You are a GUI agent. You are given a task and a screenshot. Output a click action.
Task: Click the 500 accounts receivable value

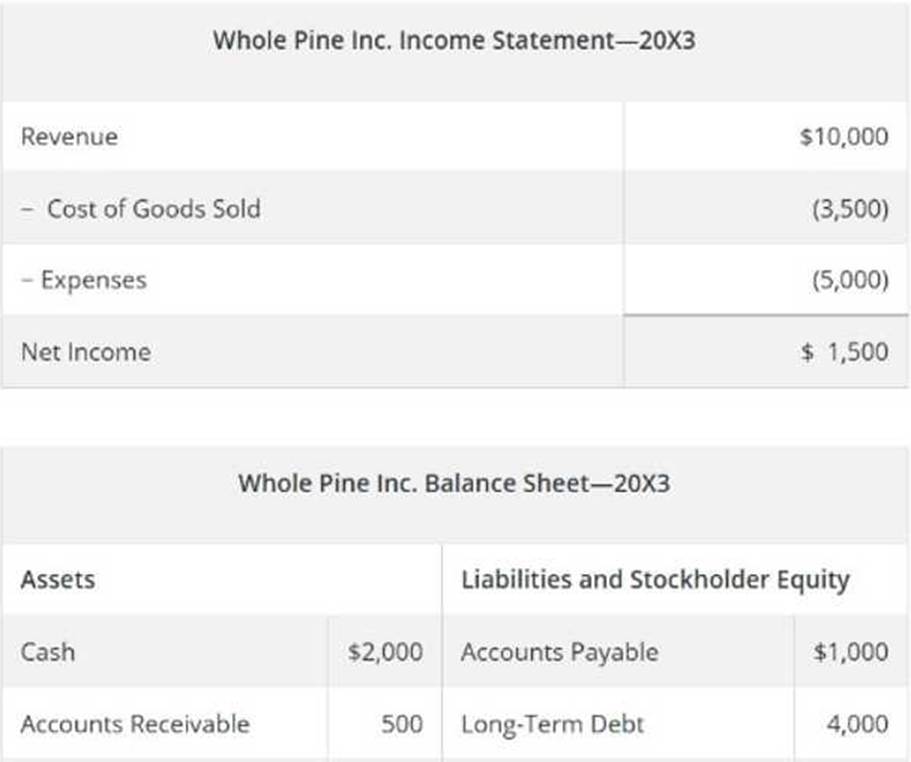coord(402,723)
